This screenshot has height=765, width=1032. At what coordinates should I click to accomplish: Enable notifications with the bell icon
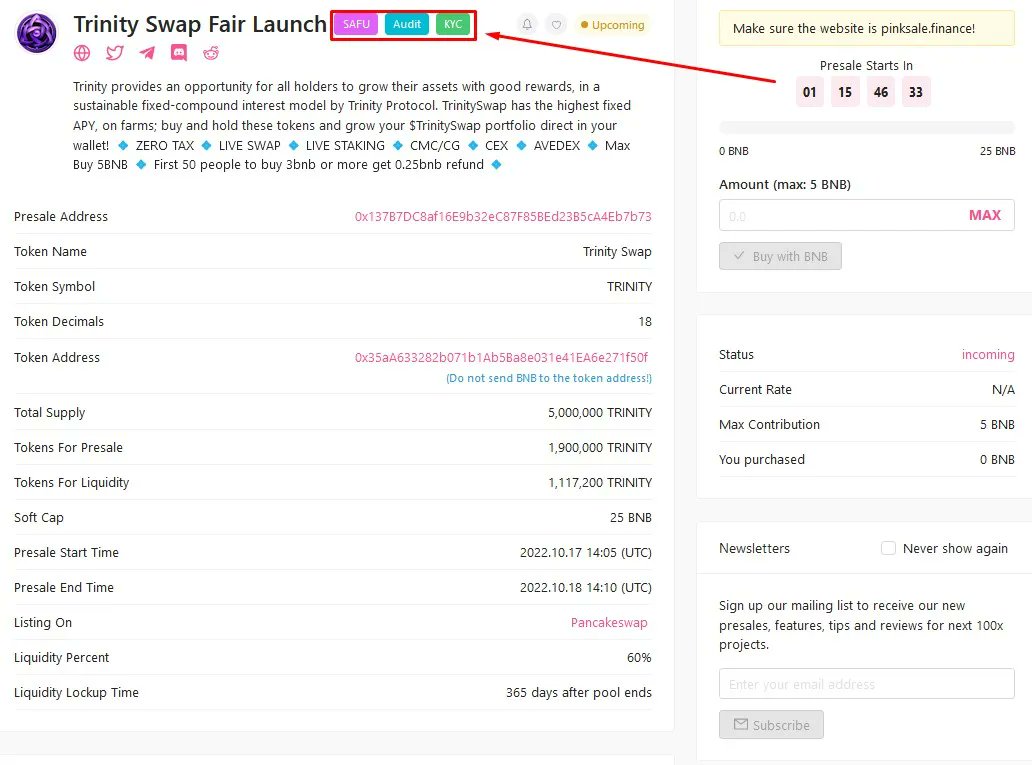coord(530,25)
